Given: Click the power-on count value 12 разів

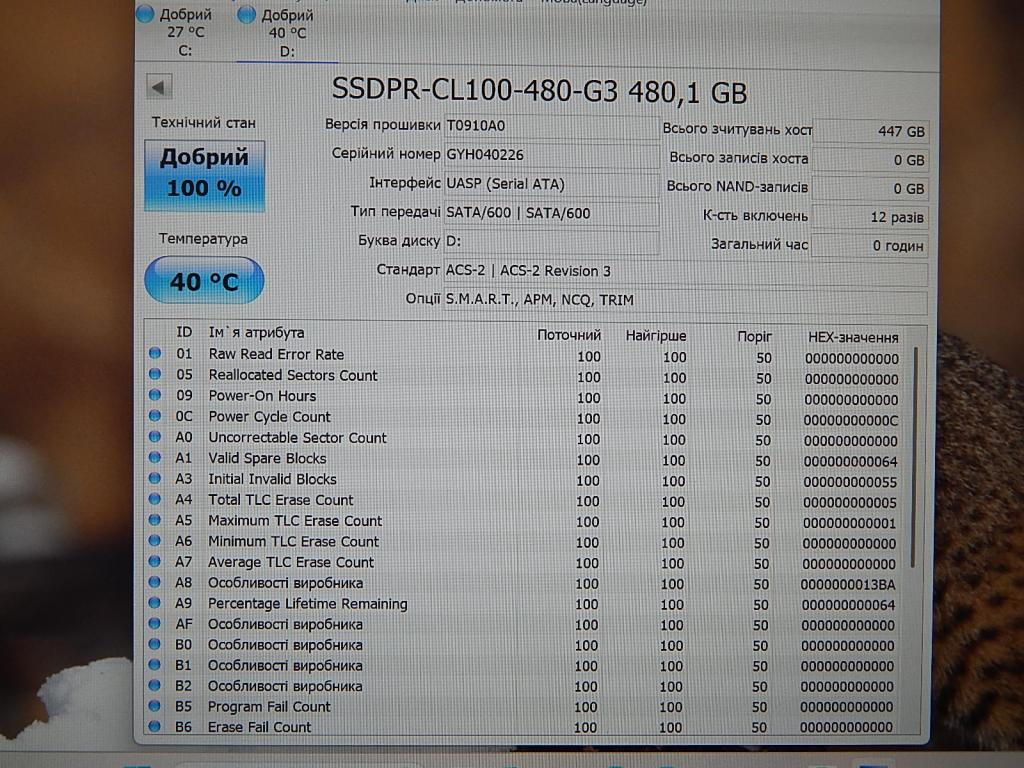Looking at the screenshot, I should click(870, 217).
